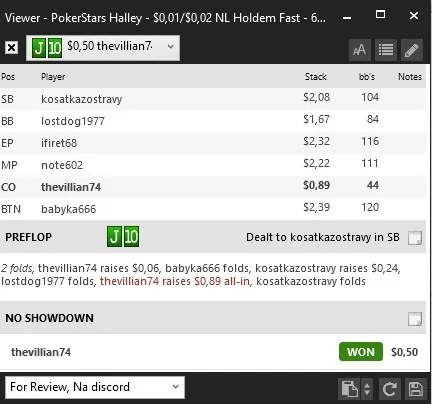
Task: Click the $0,89 stack value
Action: (316, 185)
